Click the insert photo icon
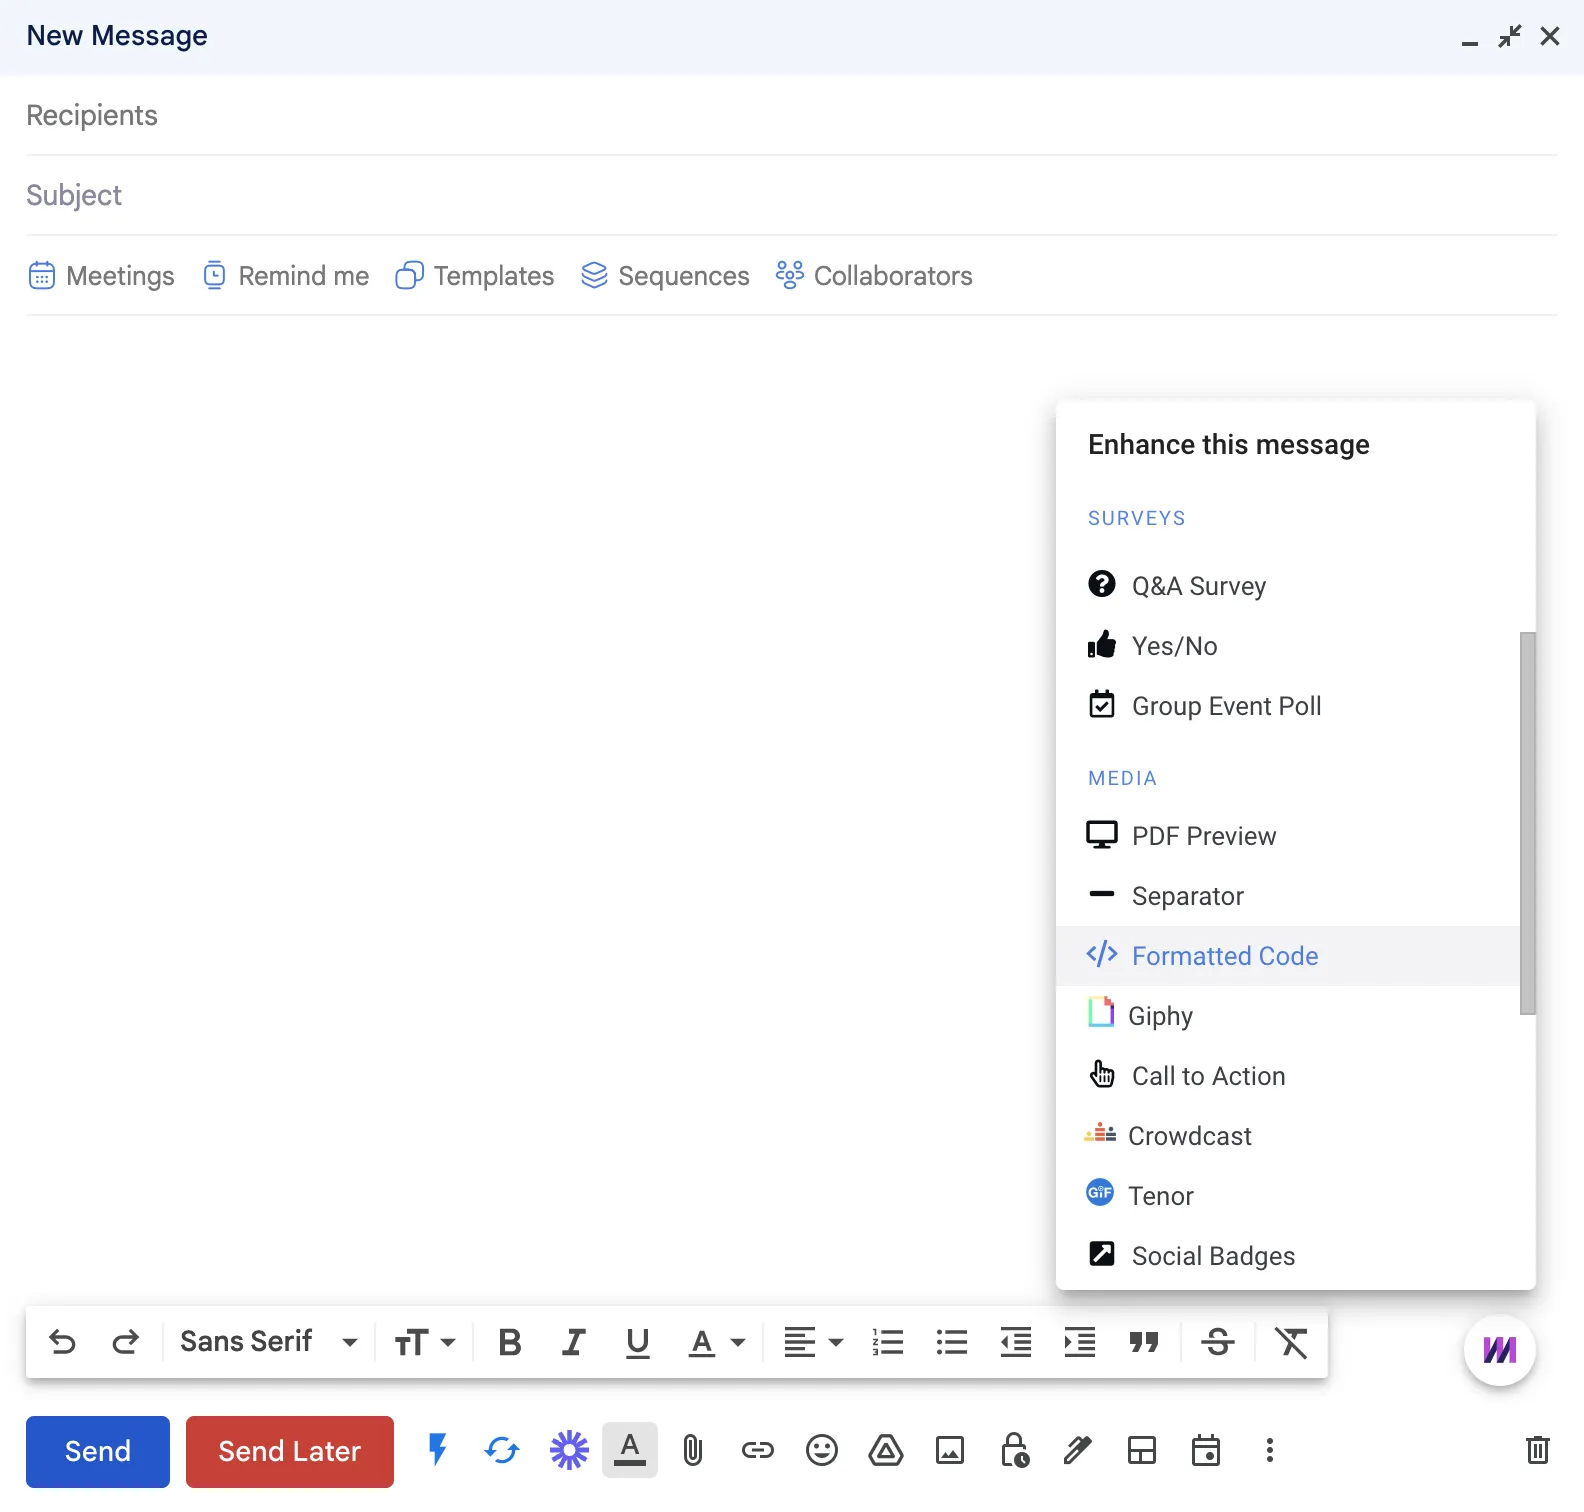Viewport: 1584px width, 1512px height. pos(950,1450)
